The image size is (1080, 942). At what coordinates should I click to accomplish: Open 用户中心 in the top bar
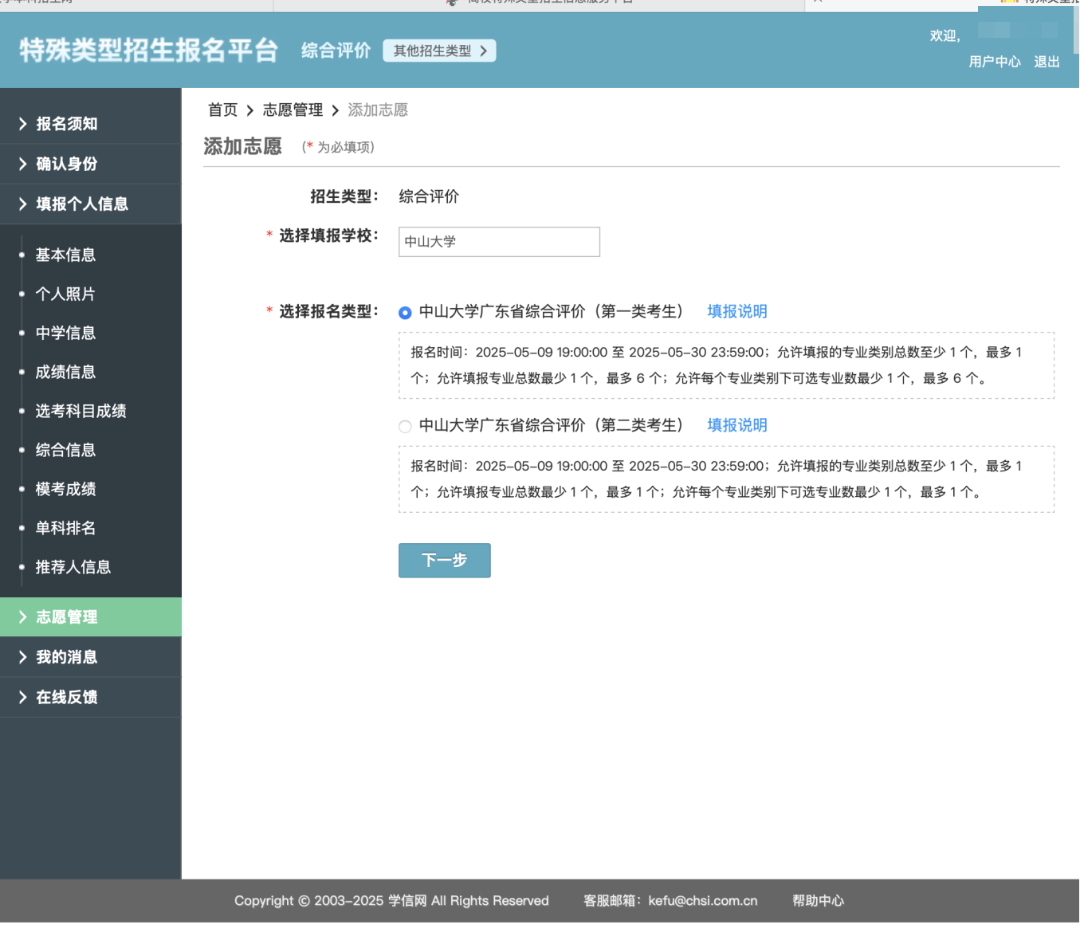993,62
